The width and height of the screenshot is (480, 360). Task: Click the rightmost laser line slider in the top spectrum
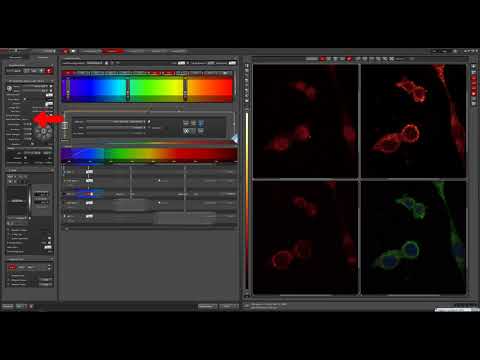[x=185, y=89]
